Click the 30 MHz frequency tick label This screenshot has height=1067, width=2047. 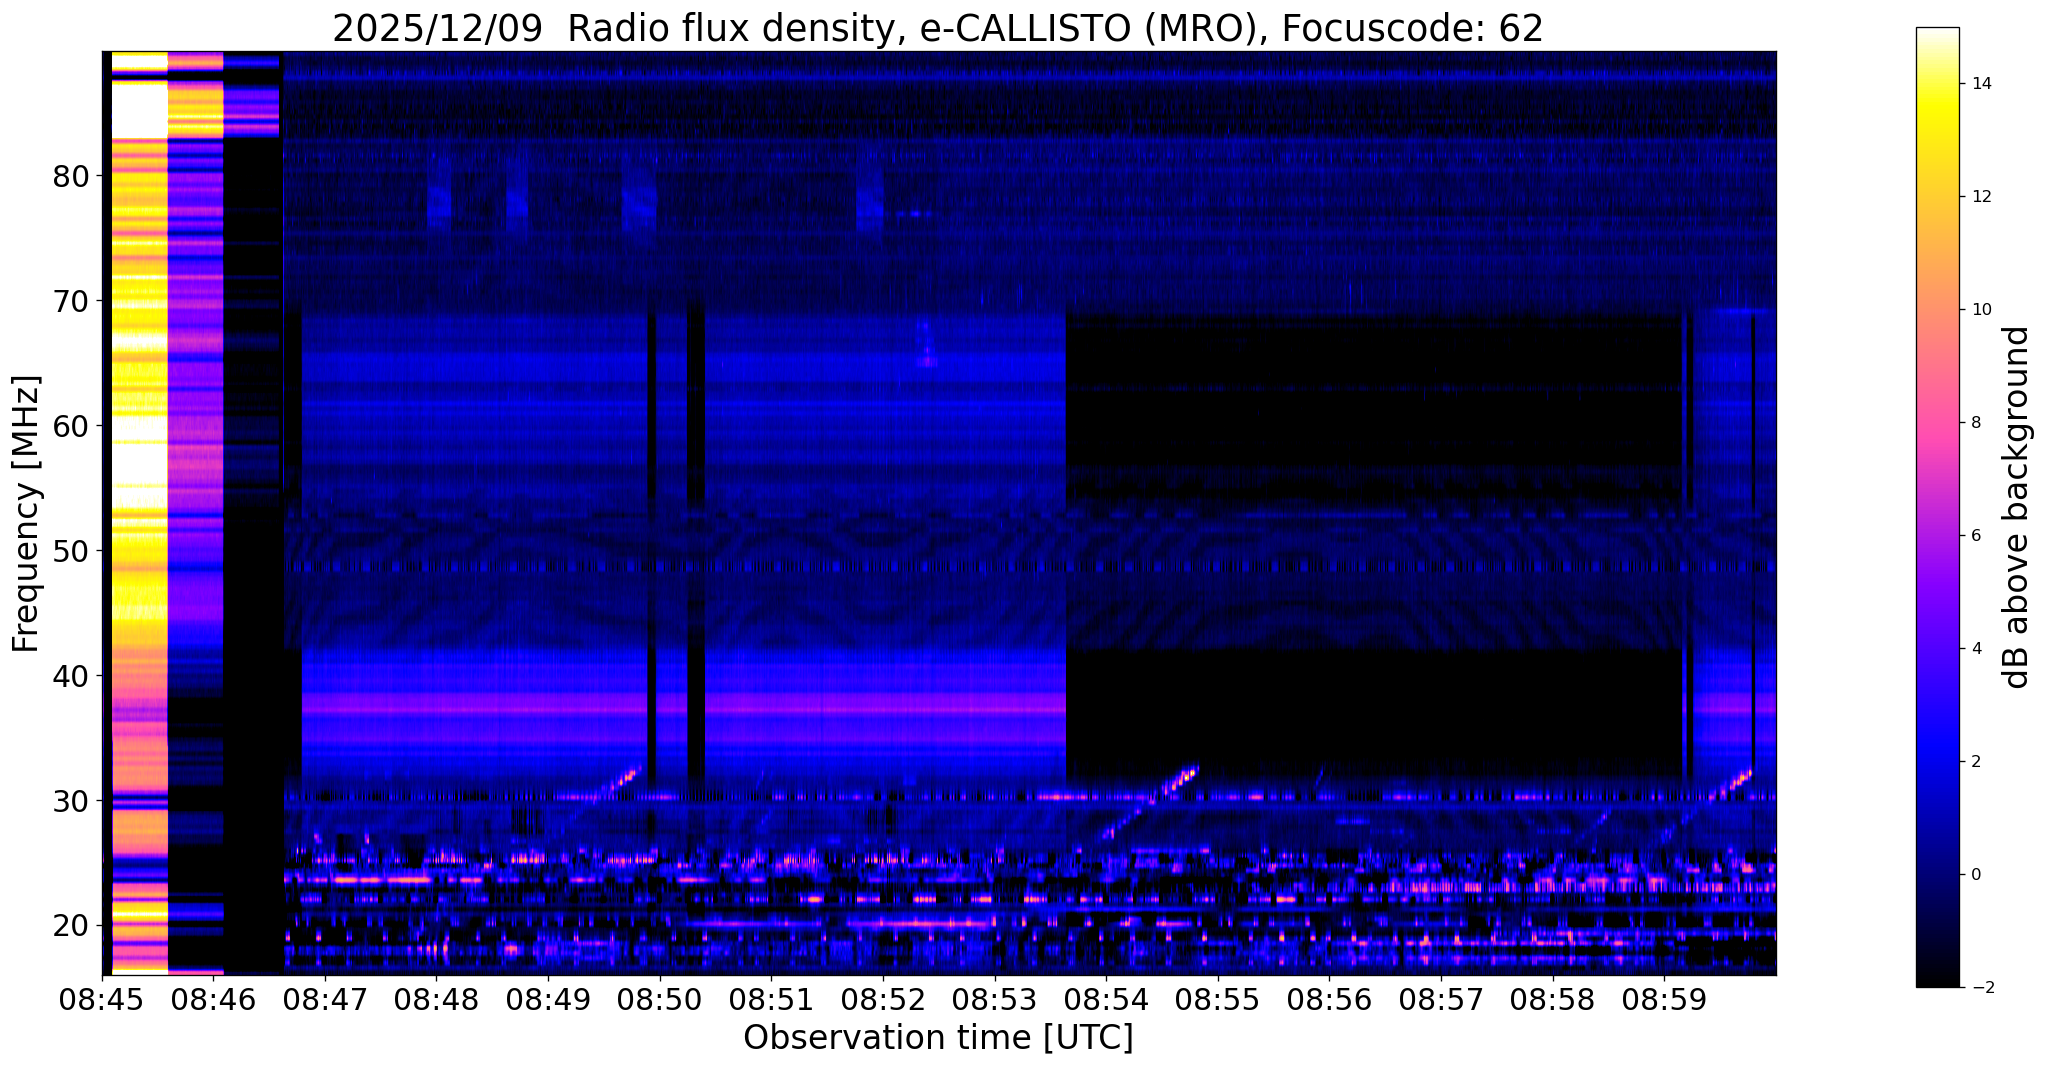tap(71, 801)
